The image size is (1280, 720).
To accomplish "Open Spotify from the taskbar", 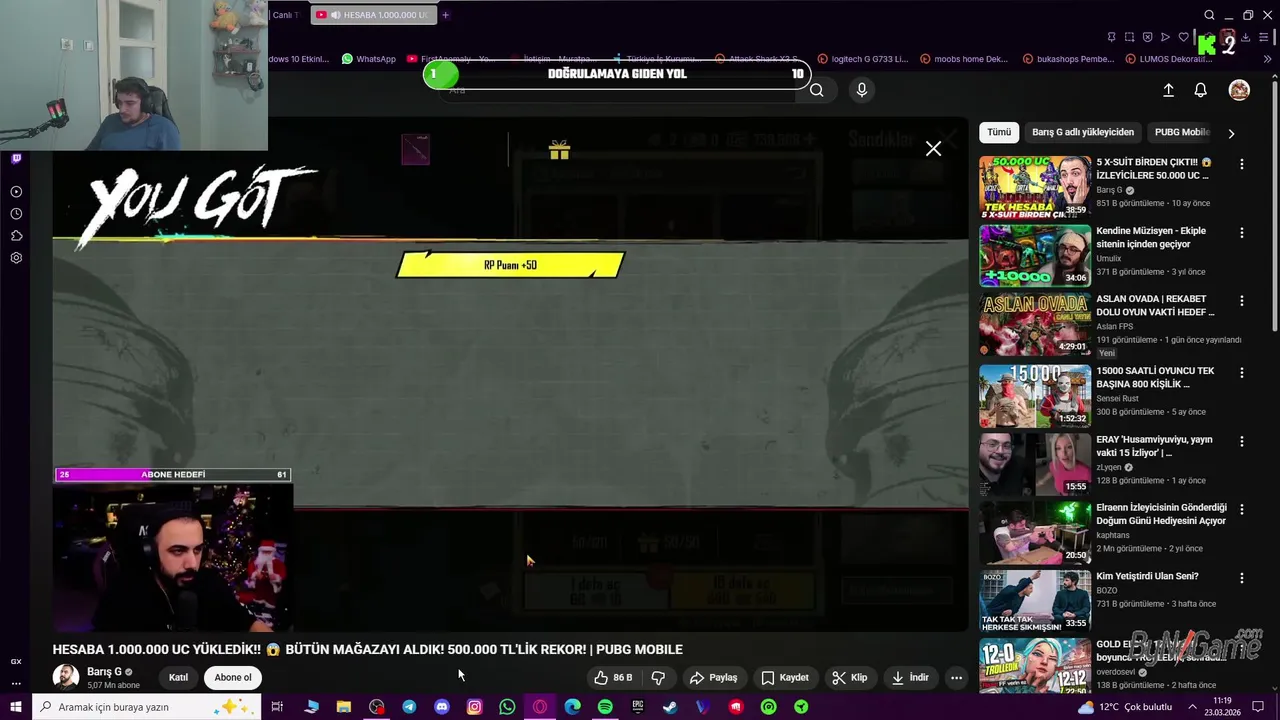I will pyautogui.click(x=605, y=707).
